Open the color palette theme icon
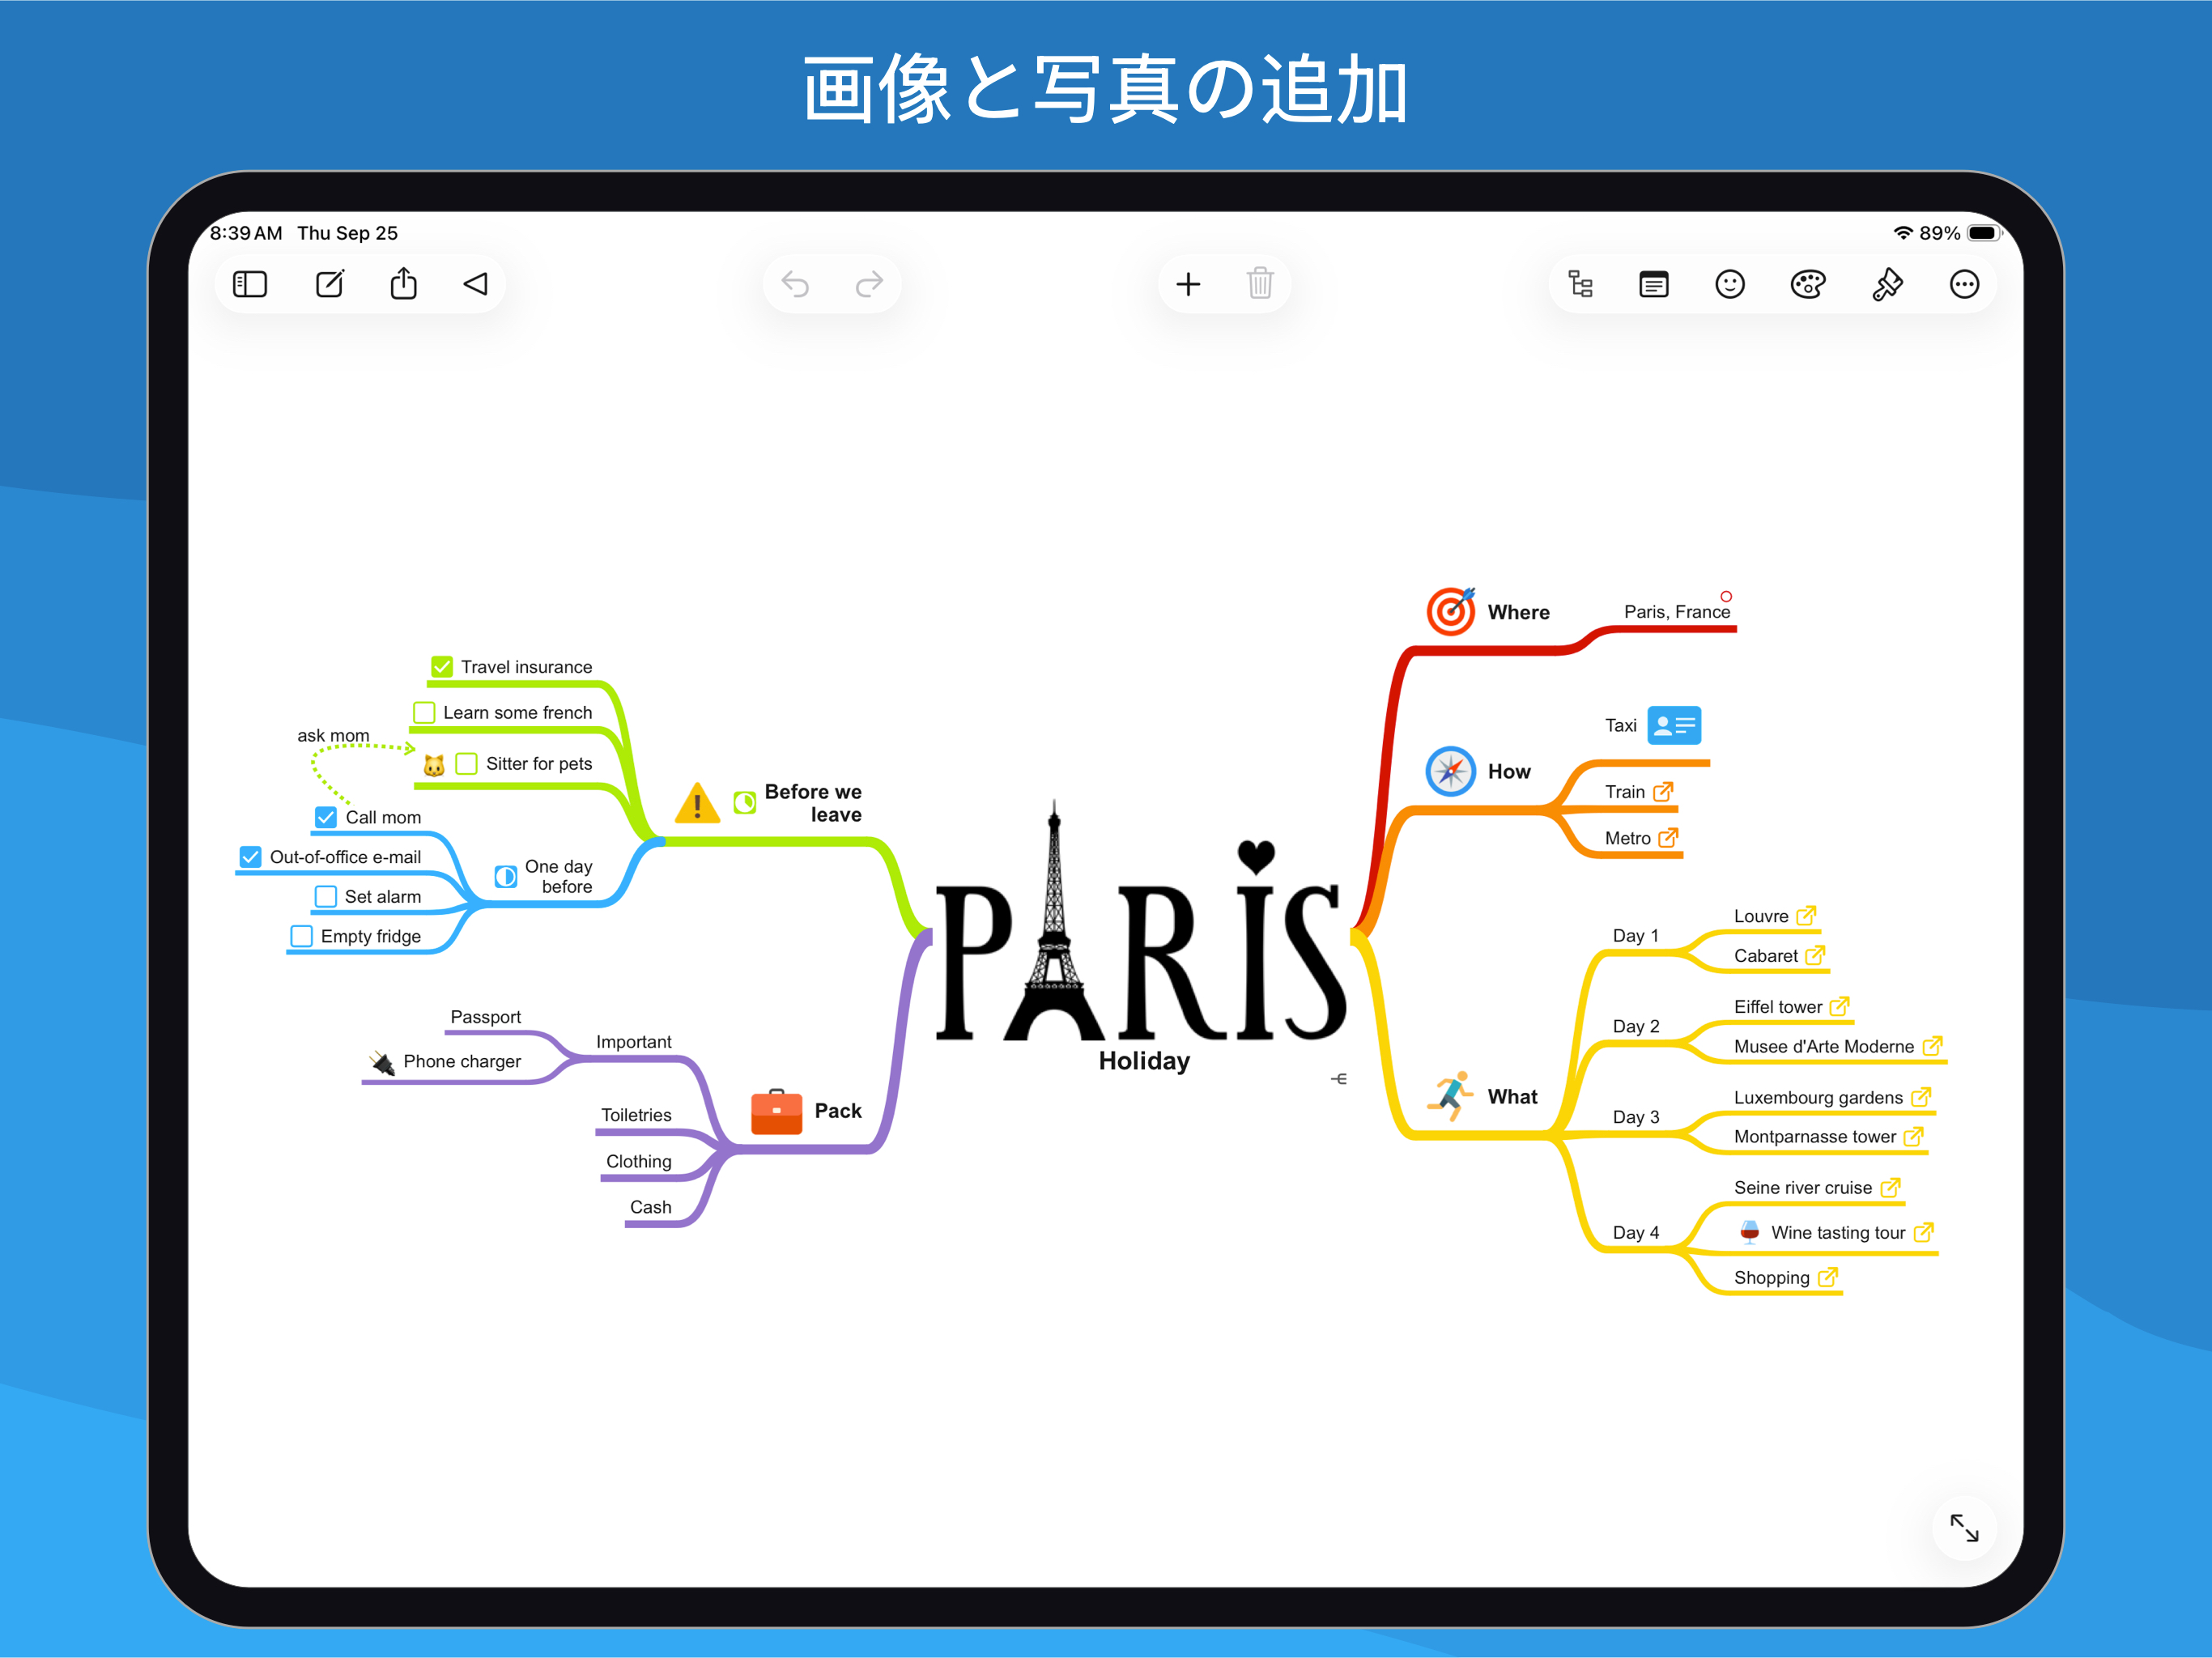2212x1658 pixels. [x=1807, y=285]
